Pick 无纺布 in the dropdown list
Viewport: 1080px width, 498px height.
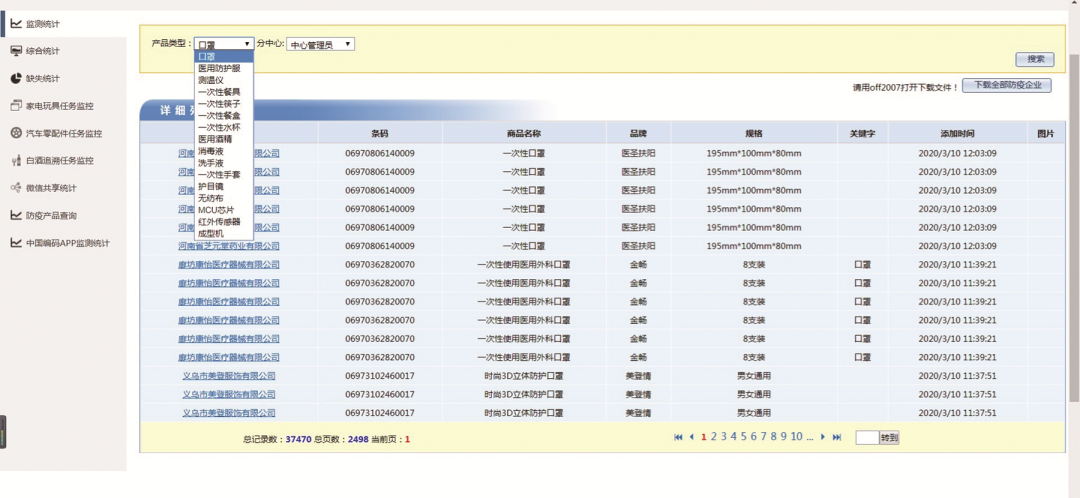pyautogui.click(x=224, y=198)
